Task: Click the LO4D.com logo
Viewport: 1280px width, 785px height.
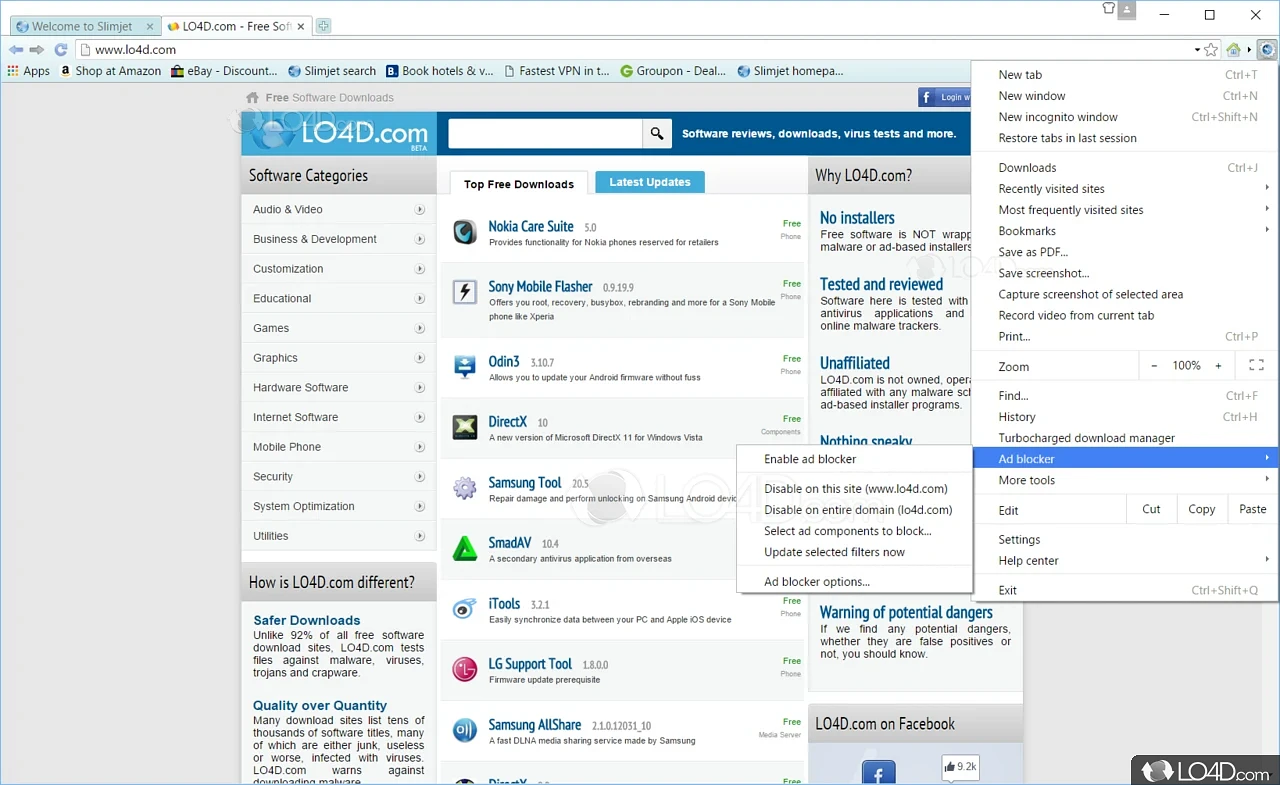Action: click(338, 133)
